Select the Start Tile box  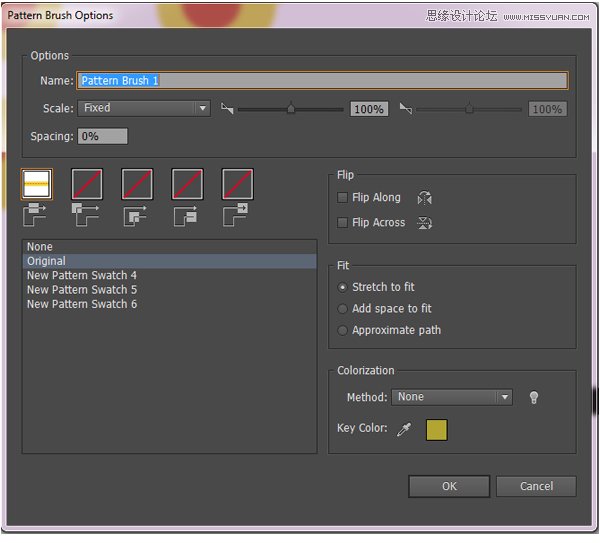point(187,184)
